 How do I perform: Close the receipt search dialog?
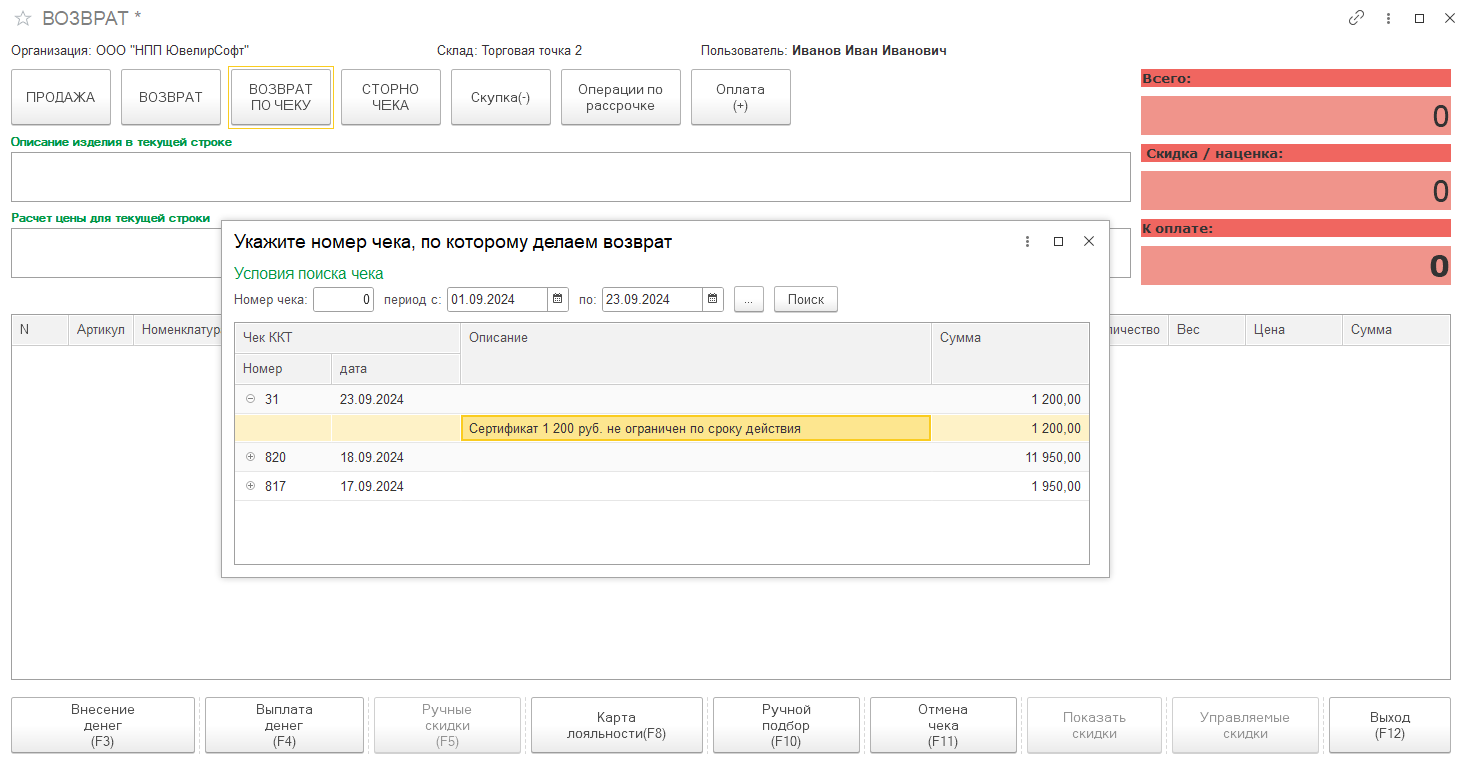tap(1089, 241)
